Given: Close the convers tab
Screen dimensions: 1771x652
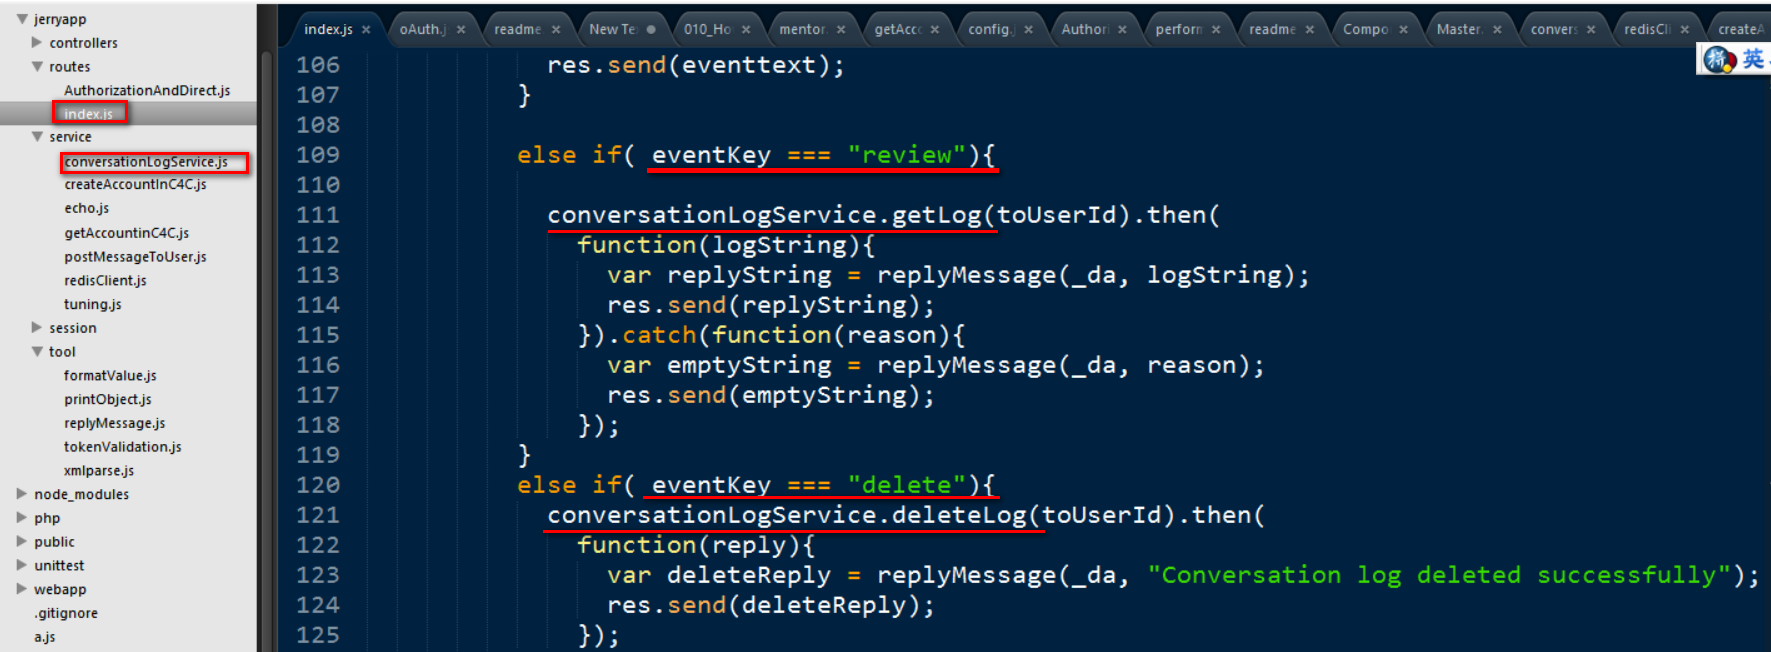Looking at the screenshot, I should (x=1591, y=30).
